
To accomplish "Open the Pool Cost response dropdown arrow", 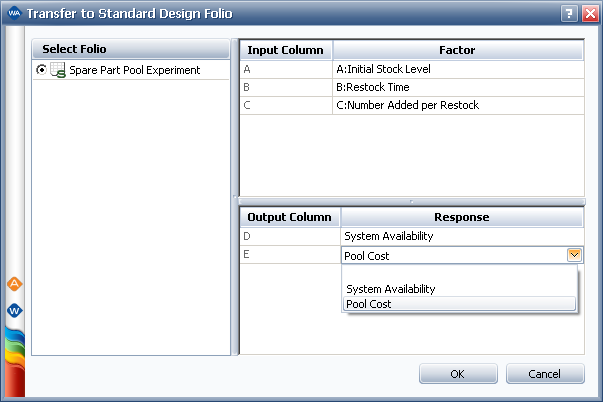I will [x=574, y=255].
